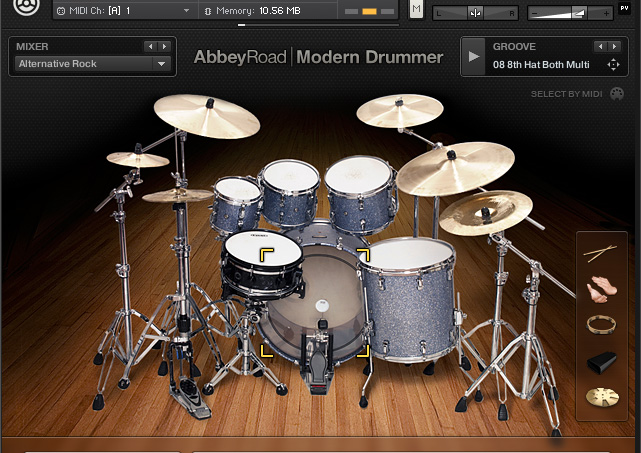Select the large ride cymbal

(x=455, y=168)
